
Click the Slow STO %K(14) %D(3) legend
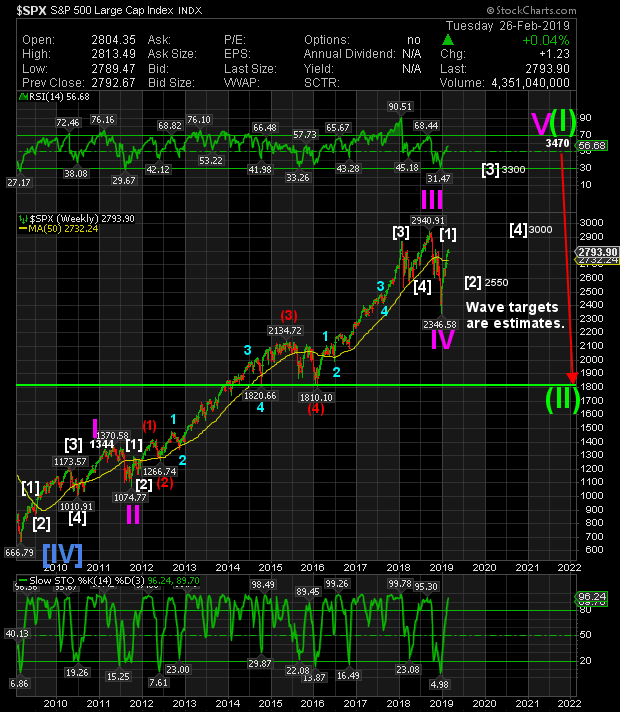point(108,581)
